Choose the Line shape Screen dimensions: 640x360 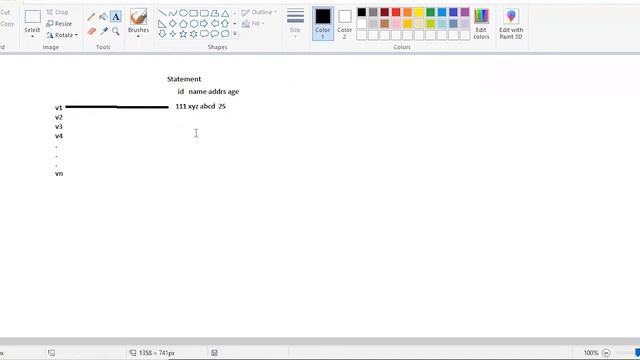(162, 13)
